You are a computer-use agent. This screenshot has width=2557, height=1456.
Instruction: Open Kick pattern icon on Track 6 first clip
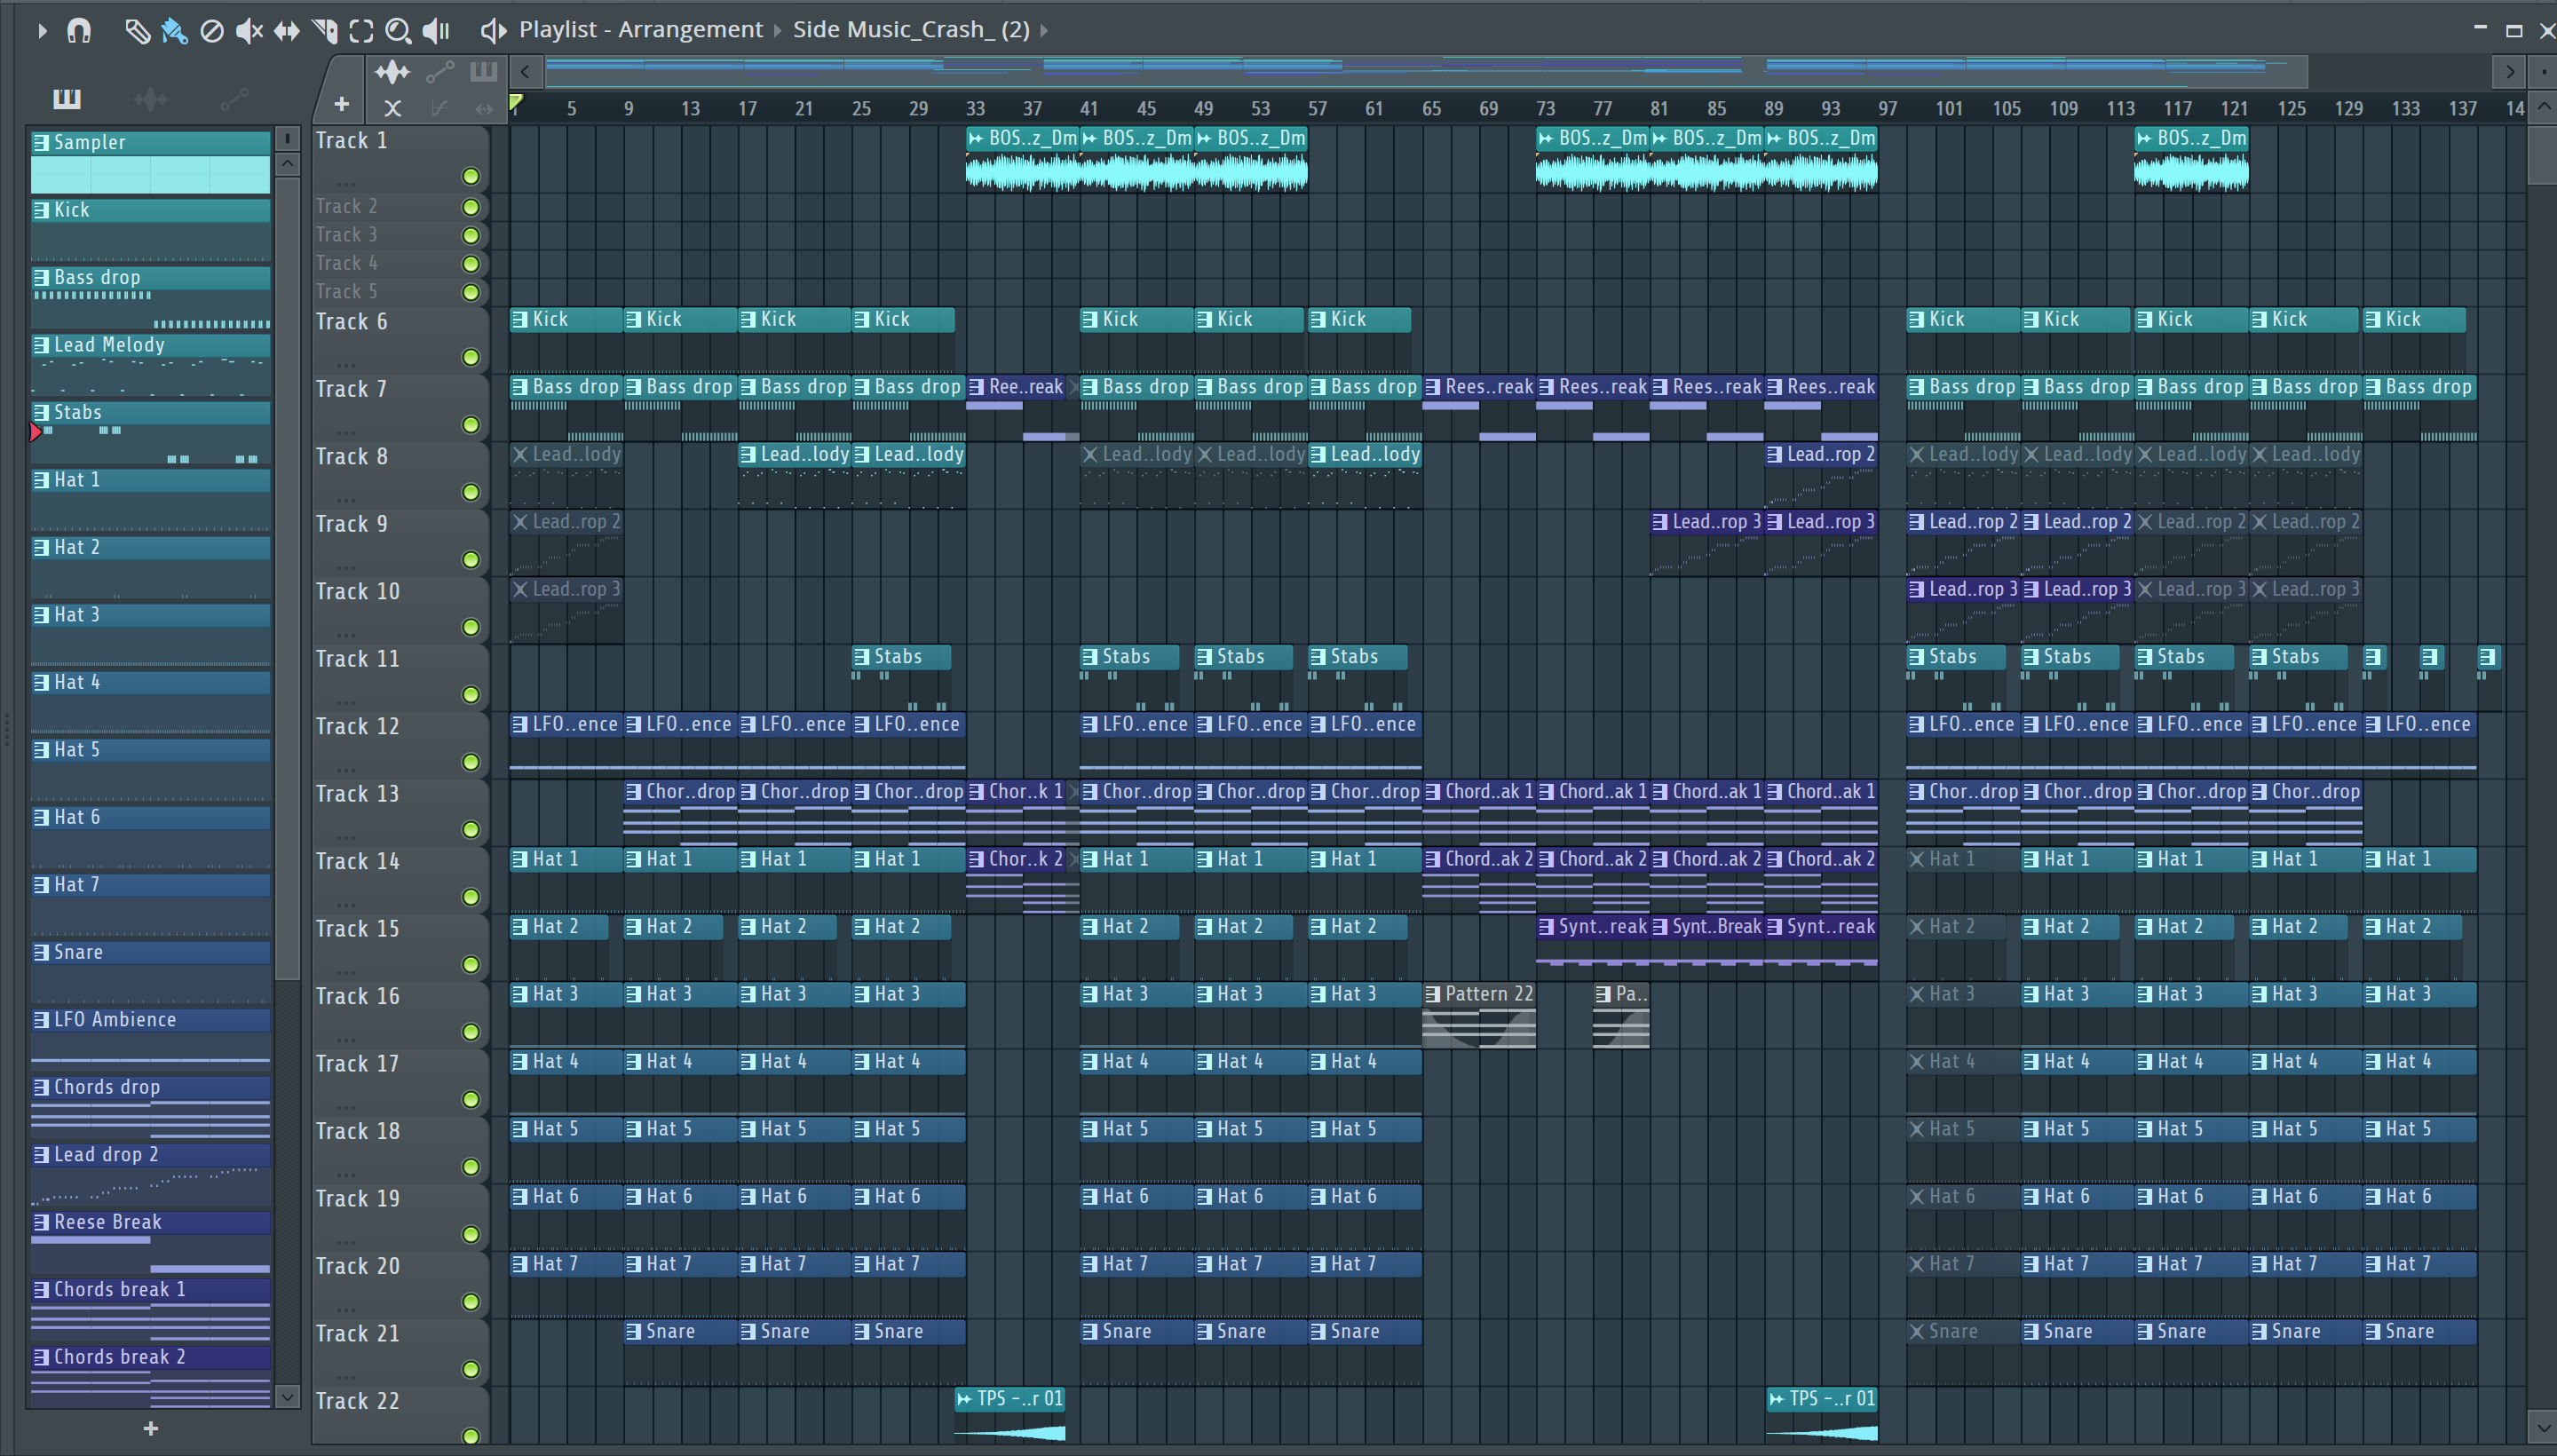[x=520, y=320]
